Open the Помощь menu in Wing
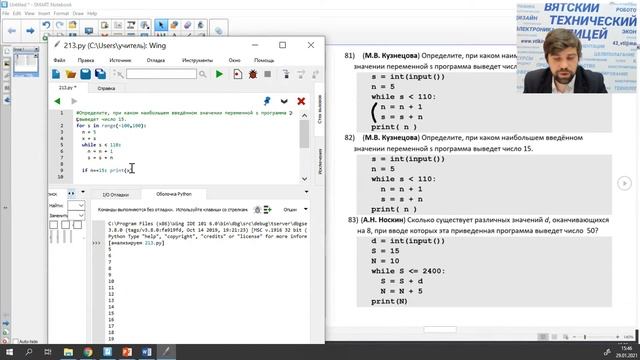This screenshot has width=640, height=360. (x=264, y=60)
